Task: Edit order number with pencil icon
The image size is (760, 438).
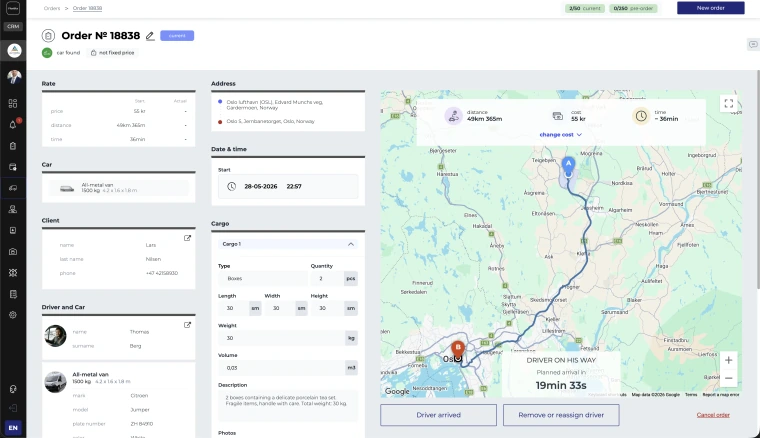Action: 150,36
